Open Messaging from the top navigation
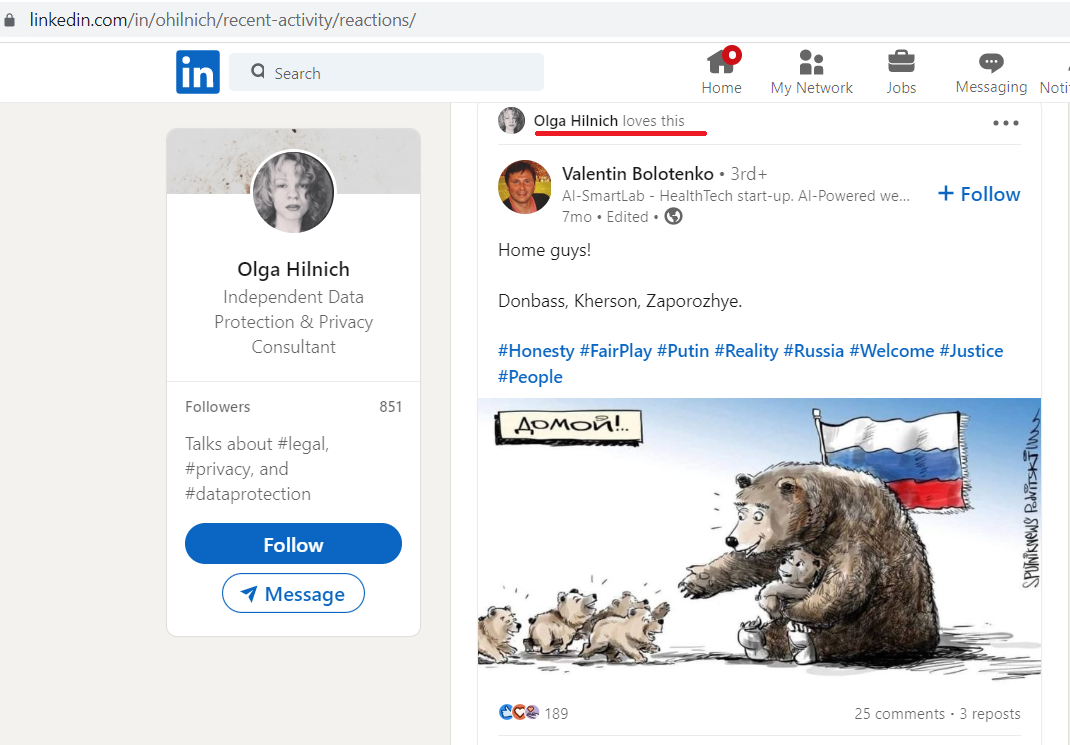The image size is (1070, 745). (x=991, y=72)
